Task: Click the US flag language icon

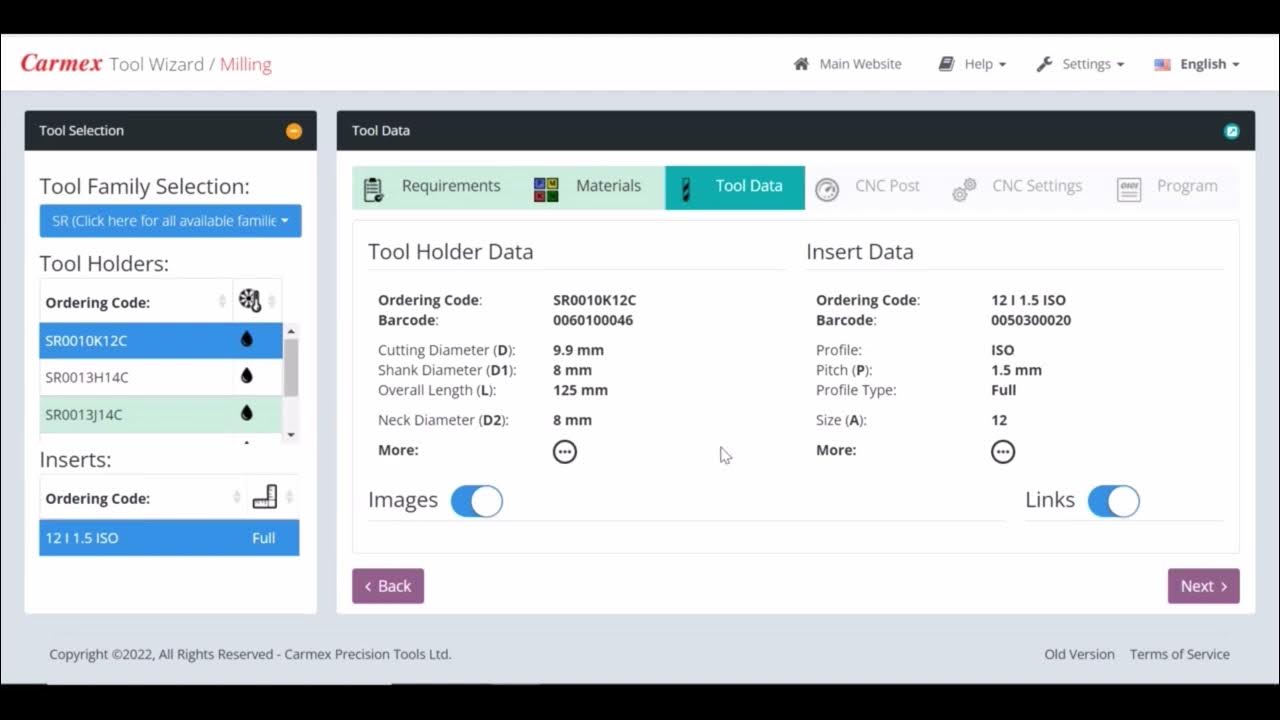Action: (x=1162, y=64)
